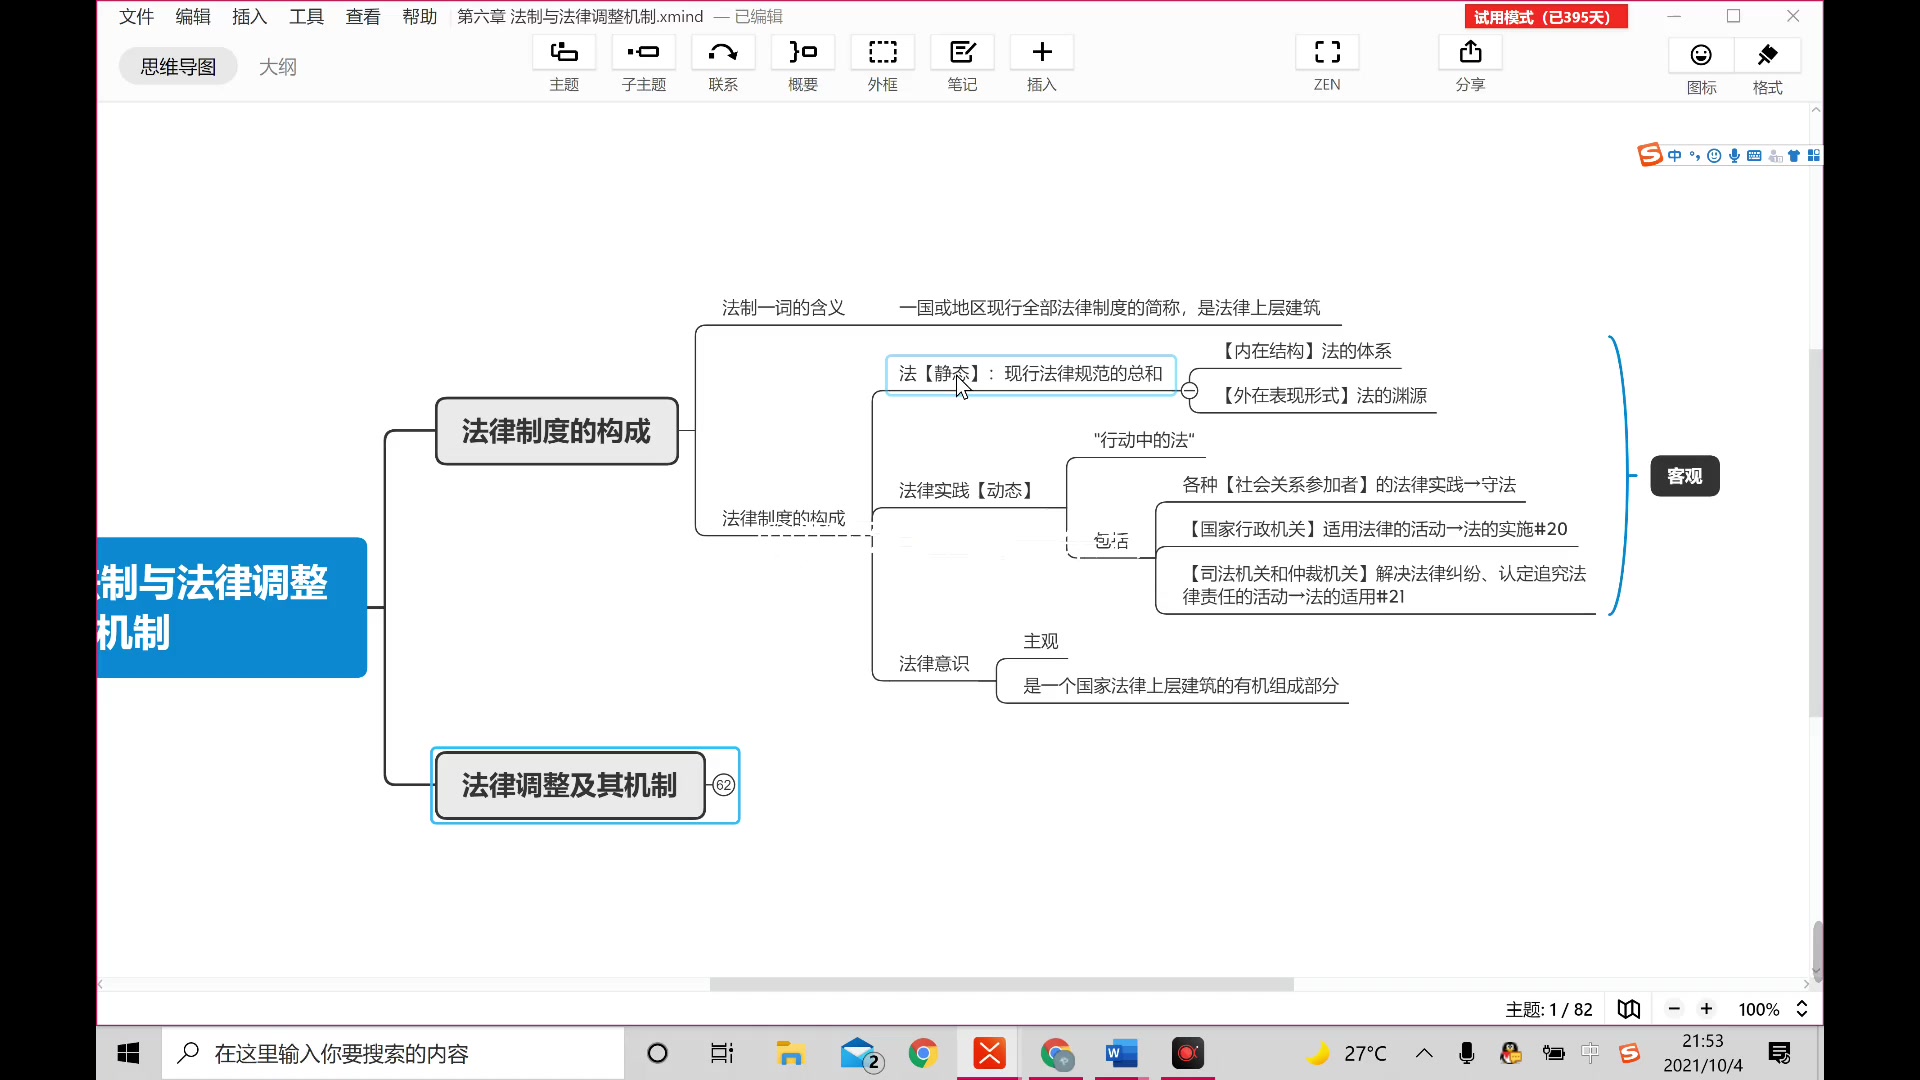This screenshot has width=1920, height=1080.
Task: Open Windows Start menu
Action: pos(128,1053)
